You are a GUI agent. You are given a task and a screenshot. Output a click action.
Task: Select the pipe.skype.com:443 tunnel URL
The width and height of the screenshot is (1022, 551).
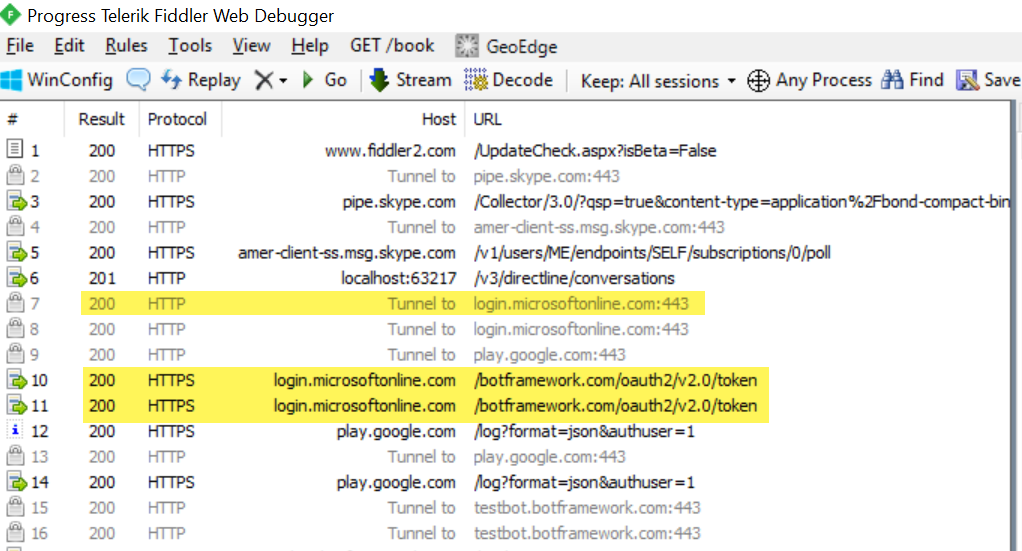pyautogui.click(x=546, y=176)
